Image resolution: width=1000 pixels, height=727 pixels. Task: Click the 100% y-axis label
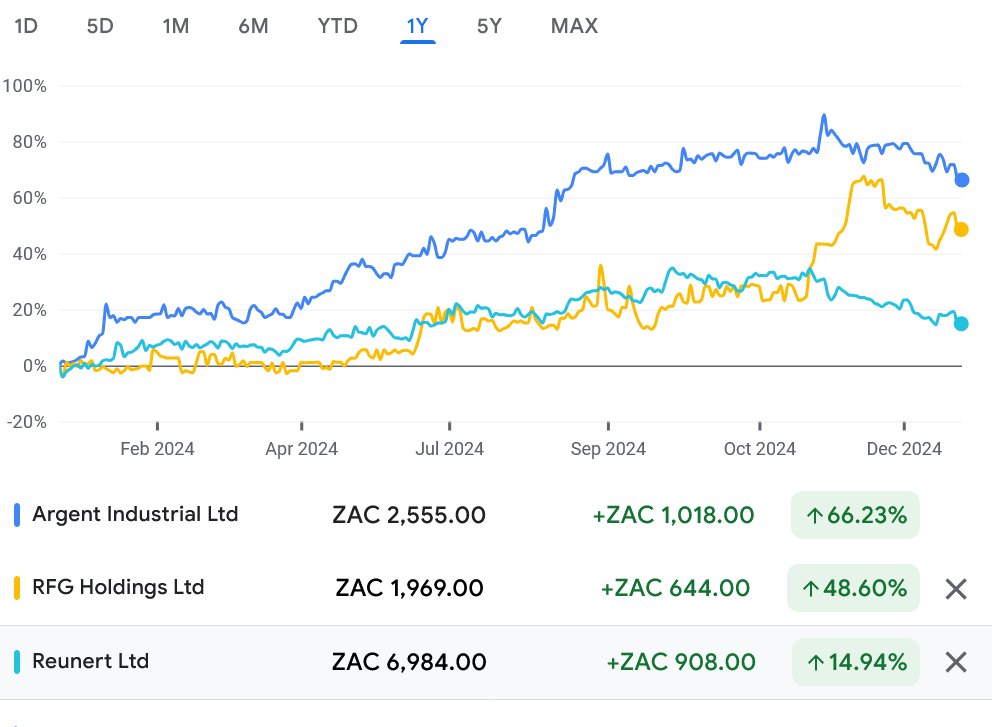(x=24, y=86)
